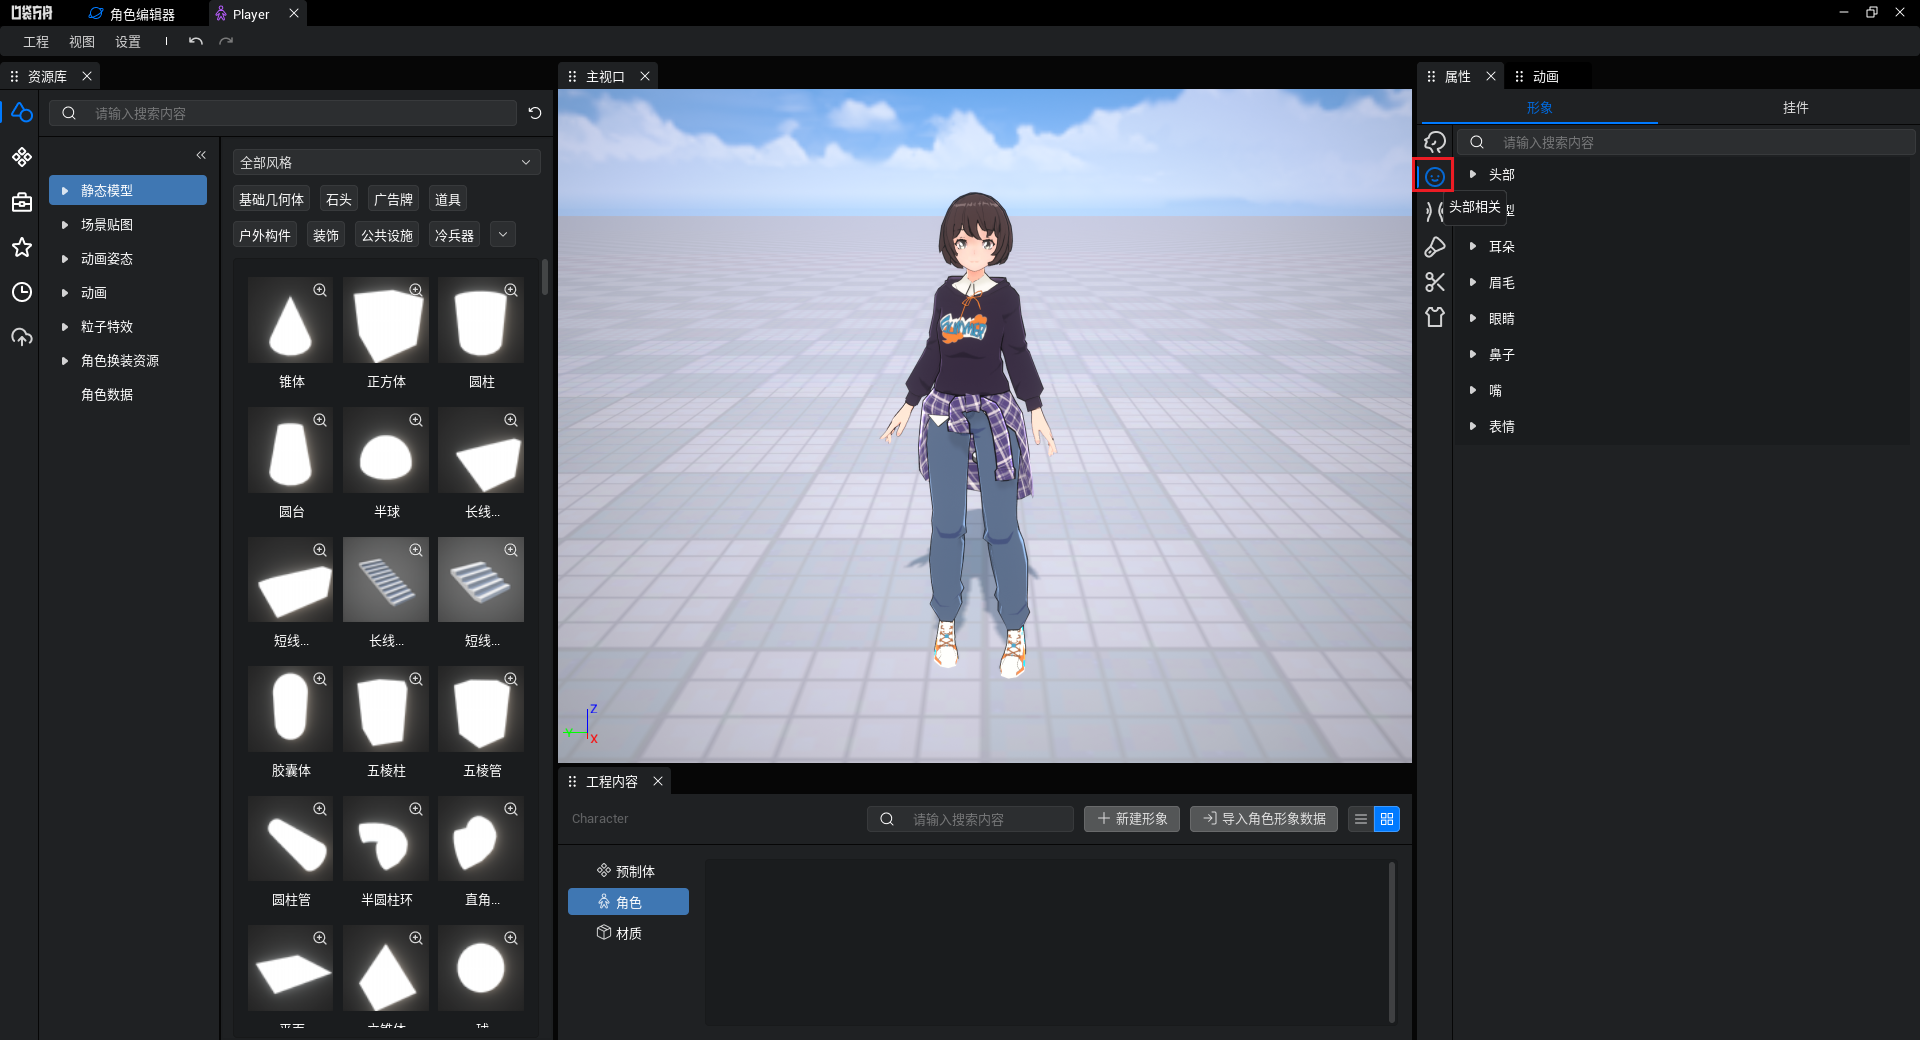Expand the 头部 property group

coord(1473,174)
